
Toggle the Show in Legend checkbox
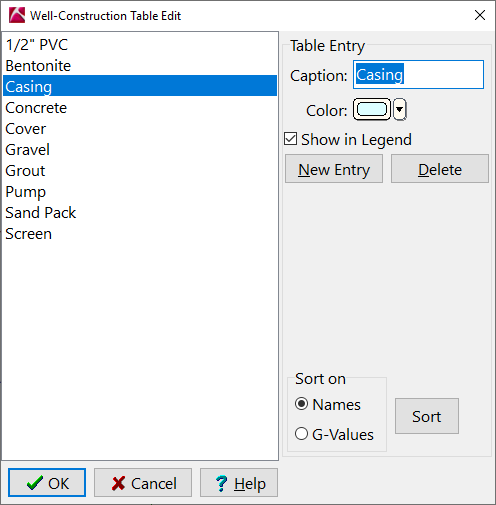[x=291, y=139]
